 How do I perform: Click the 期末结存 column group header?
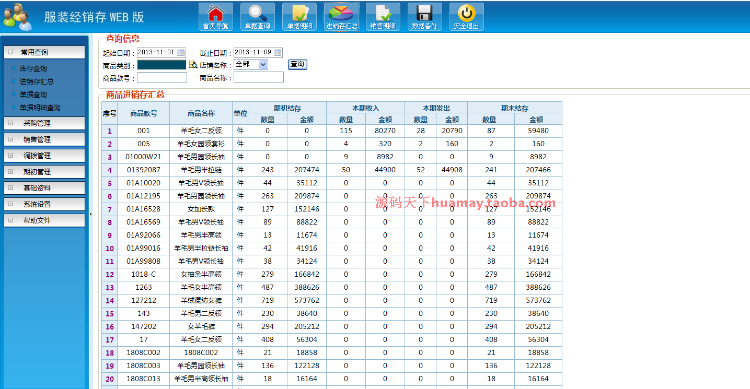515,108
